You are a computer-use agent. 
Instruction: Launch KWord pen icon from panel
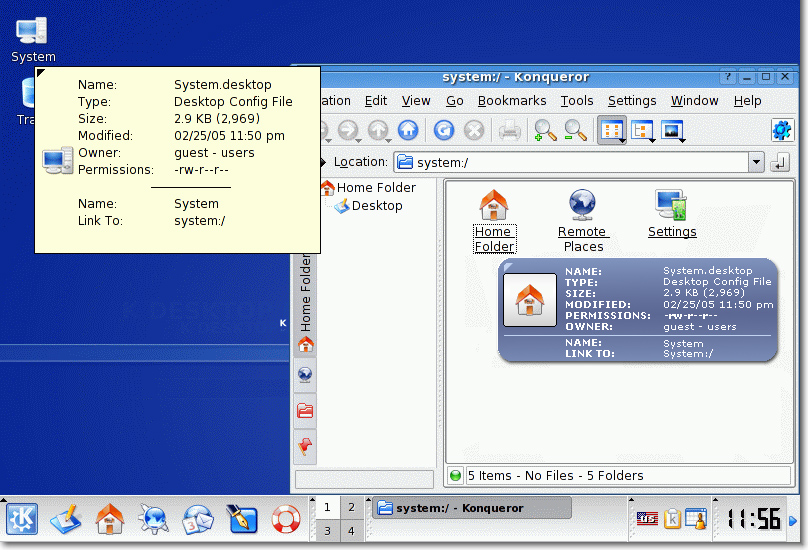[x=242, y=518]
